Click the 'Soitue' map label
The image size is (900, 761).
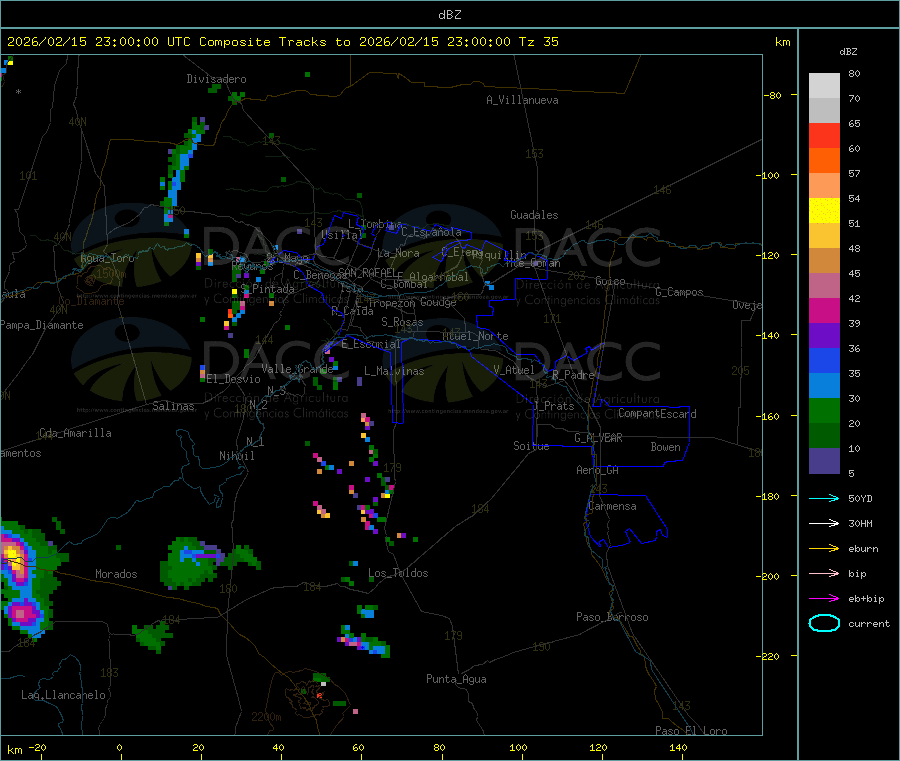(x=531, y=446)
